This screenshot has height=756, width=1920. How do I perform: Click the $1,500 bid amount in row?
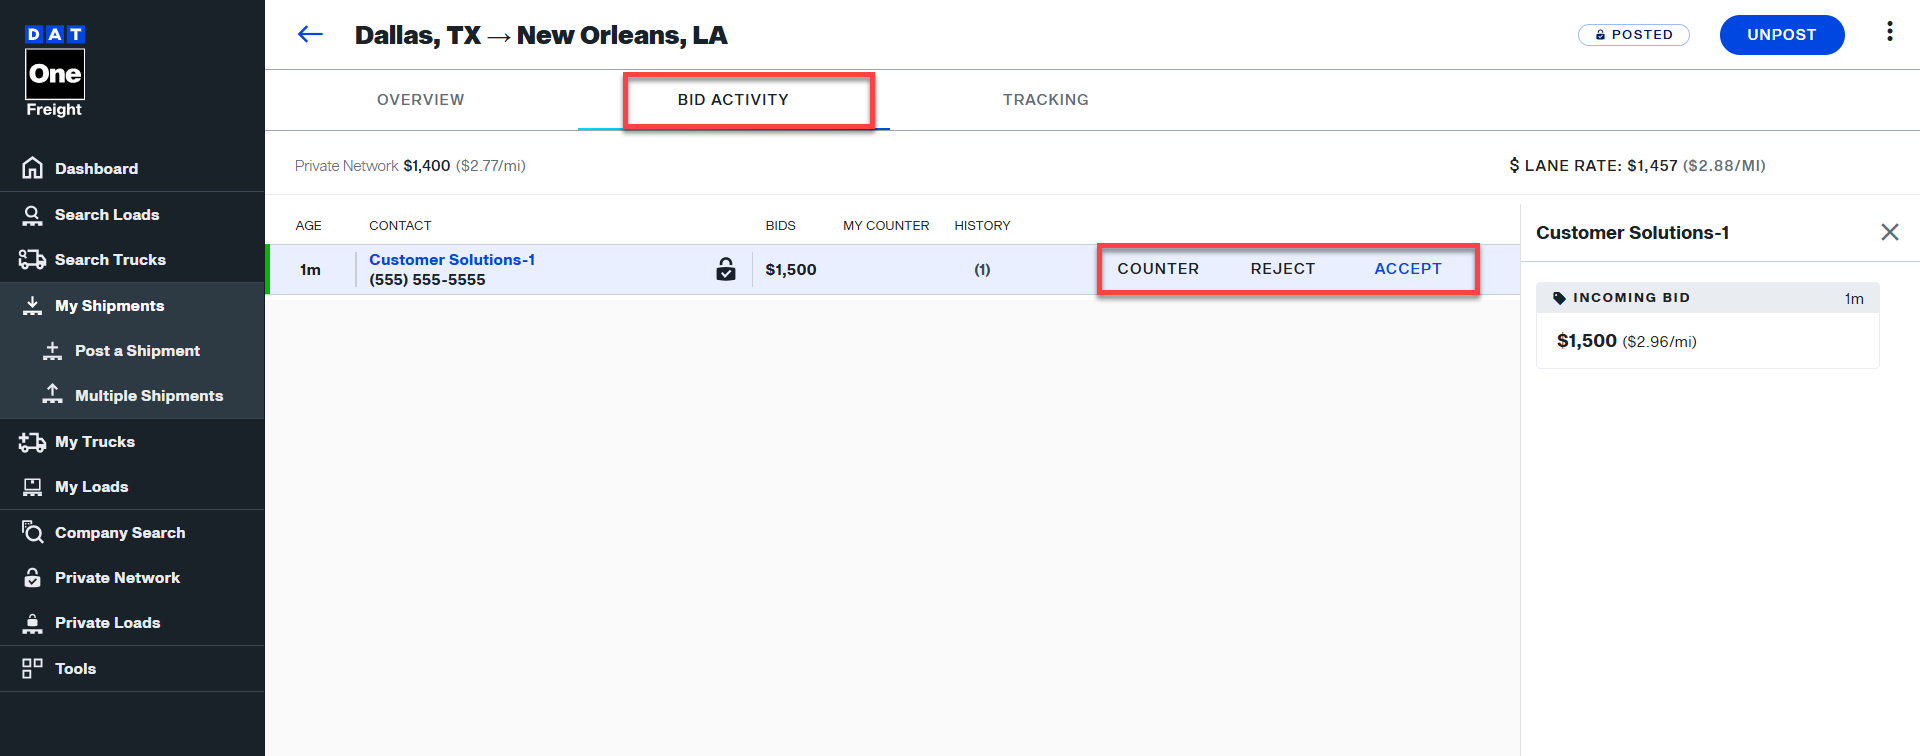791,270
